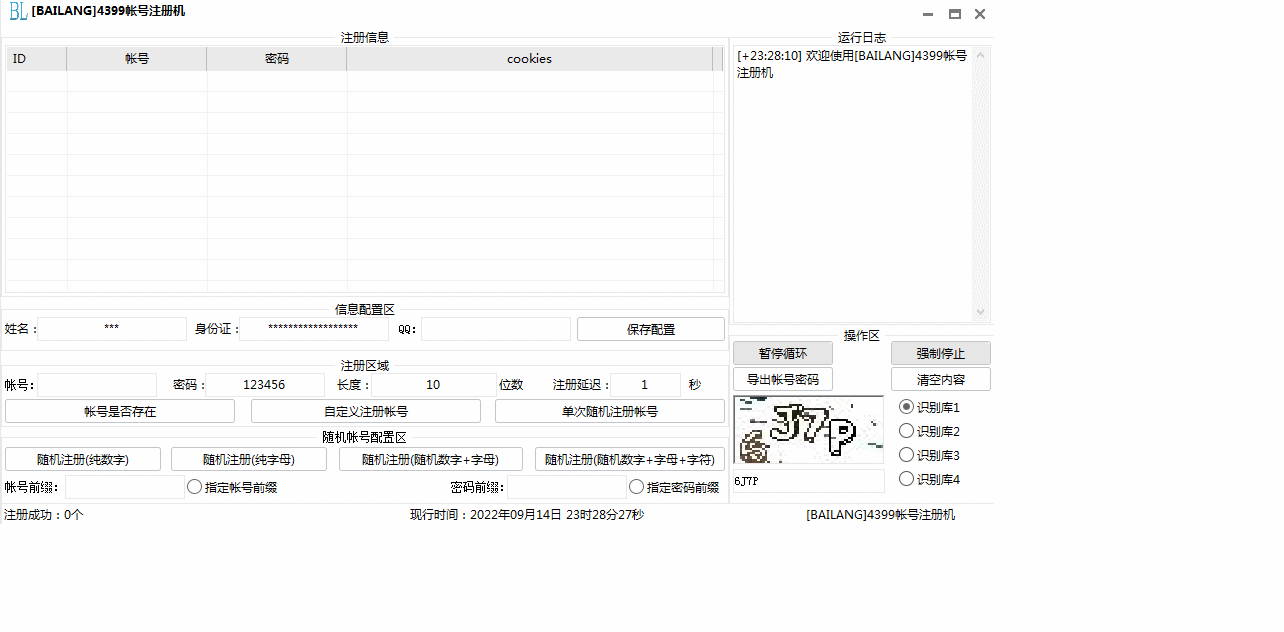The width and height of the screenshot is (1284, 632).
Task: Enable 指定帐号前缀 account prefix option
Action: click(x=194, y=486)
